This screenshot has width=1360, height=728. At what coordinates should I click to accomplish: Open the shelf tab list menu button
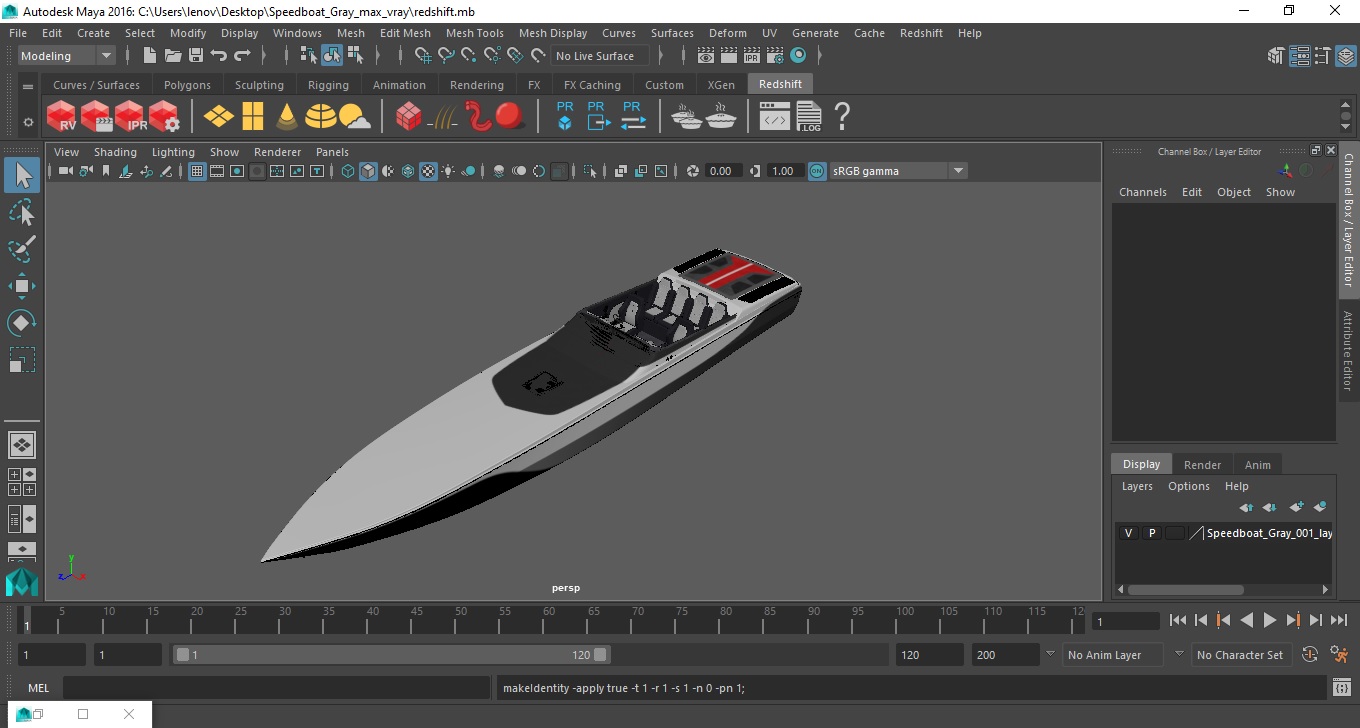tap(28, 86)
